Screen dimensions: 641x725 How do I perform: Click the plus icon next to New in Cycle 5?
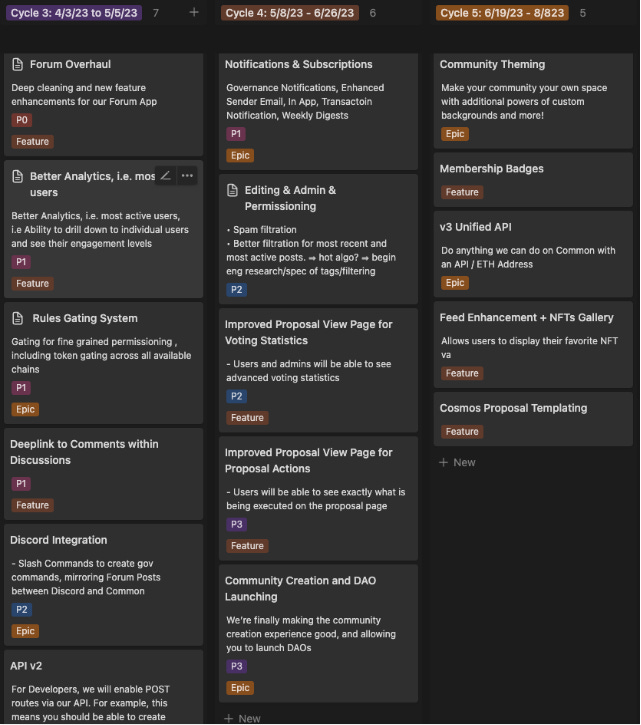(443, 462)
